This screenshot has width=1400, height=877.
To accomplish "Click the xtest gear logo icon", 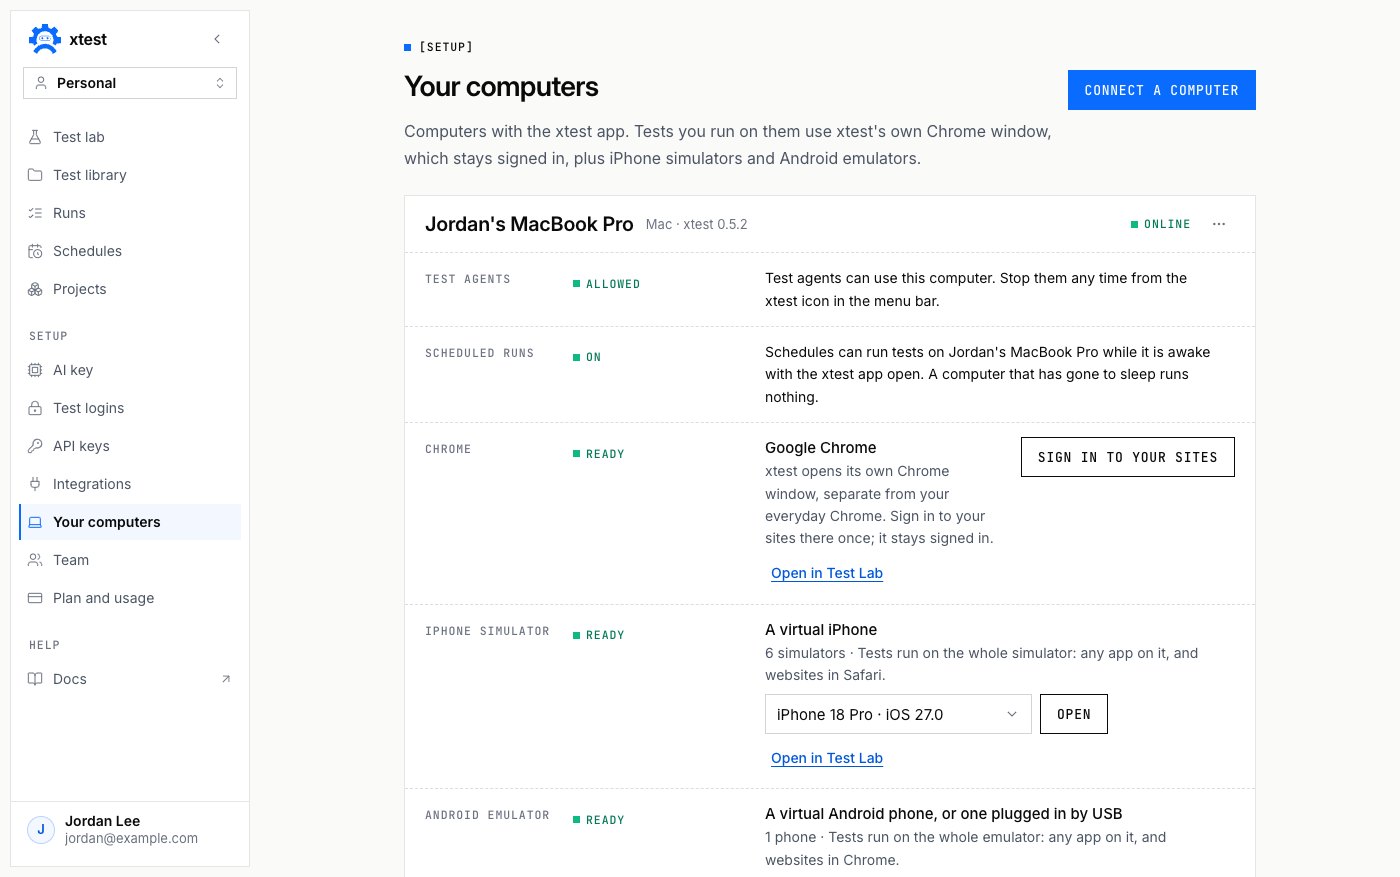I will point(45,39).
